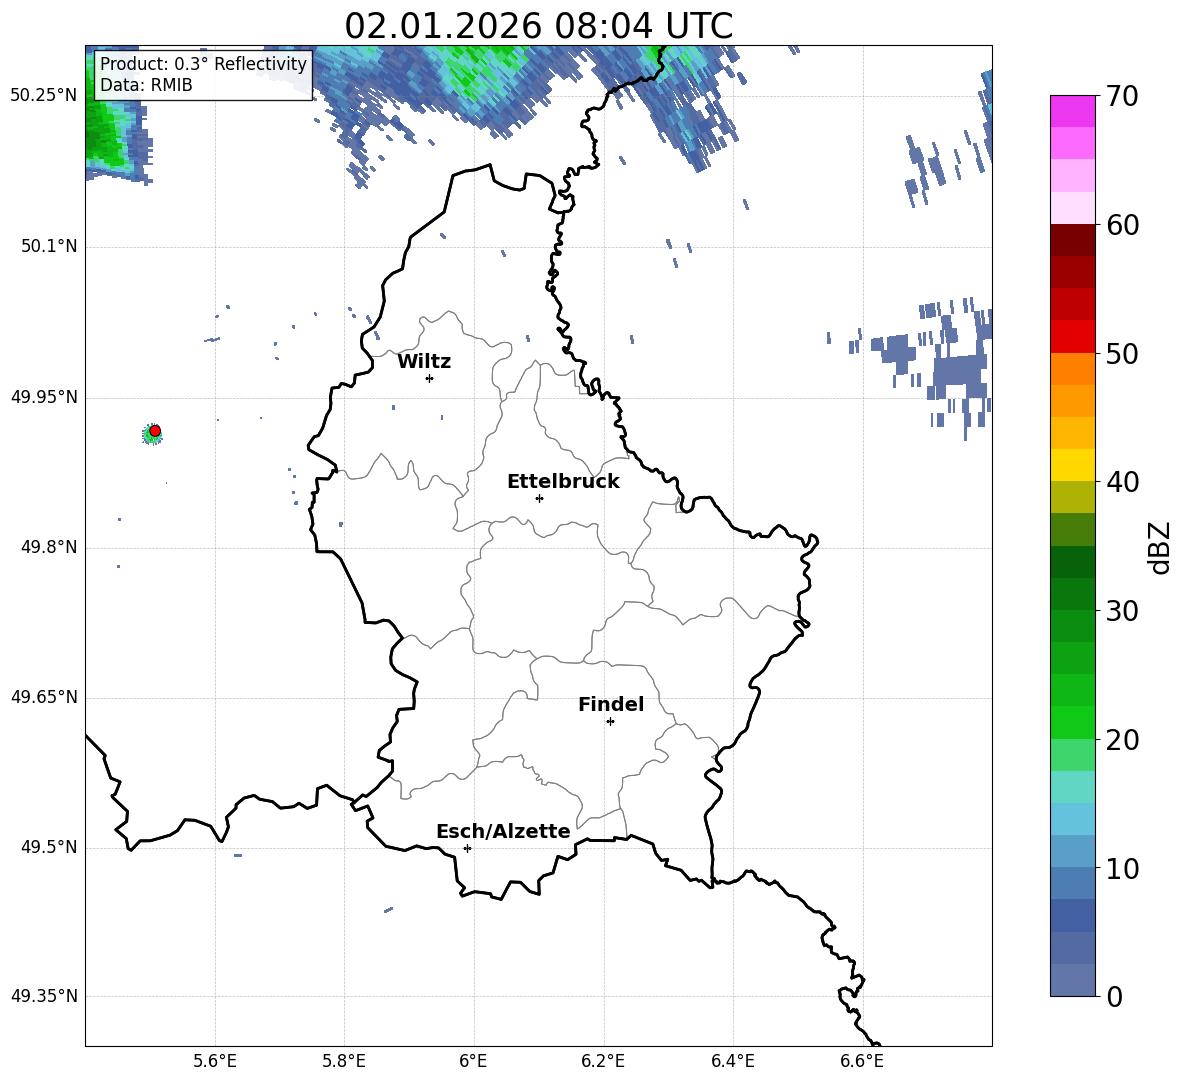
Task: Click the 5.6°E longitude label
Action: 215,1061
